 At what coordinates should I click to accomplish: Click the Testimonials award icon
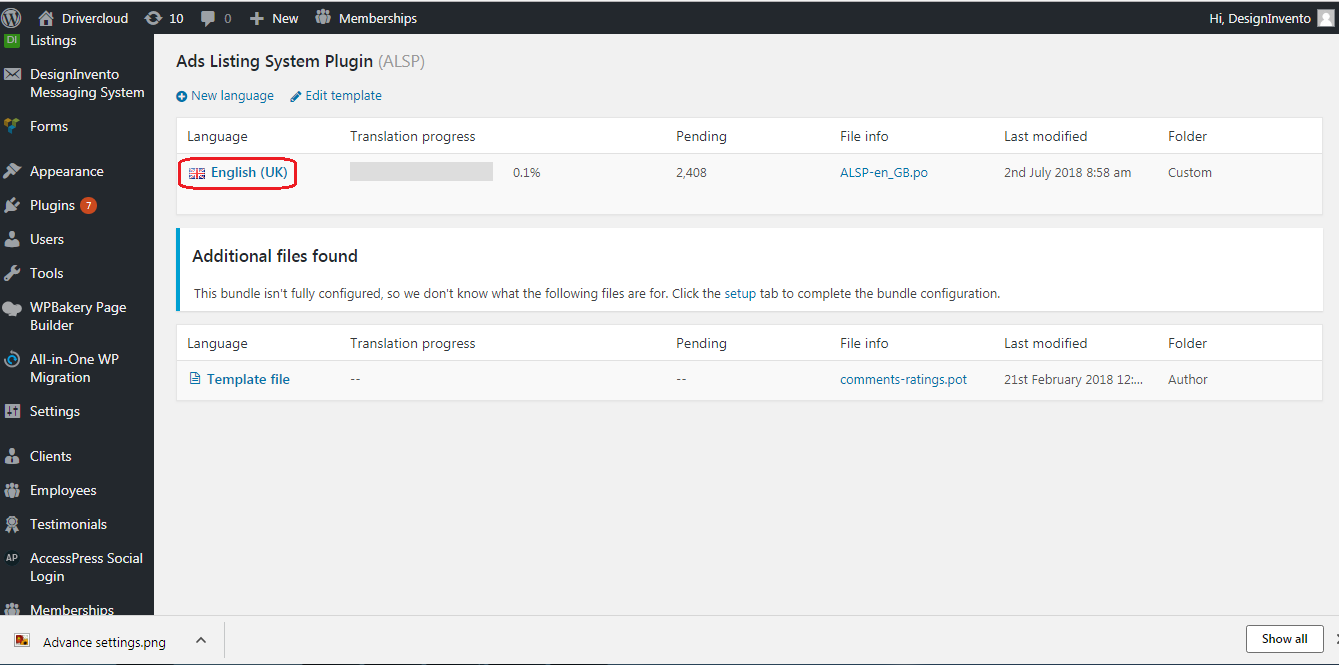click(12, 524)
